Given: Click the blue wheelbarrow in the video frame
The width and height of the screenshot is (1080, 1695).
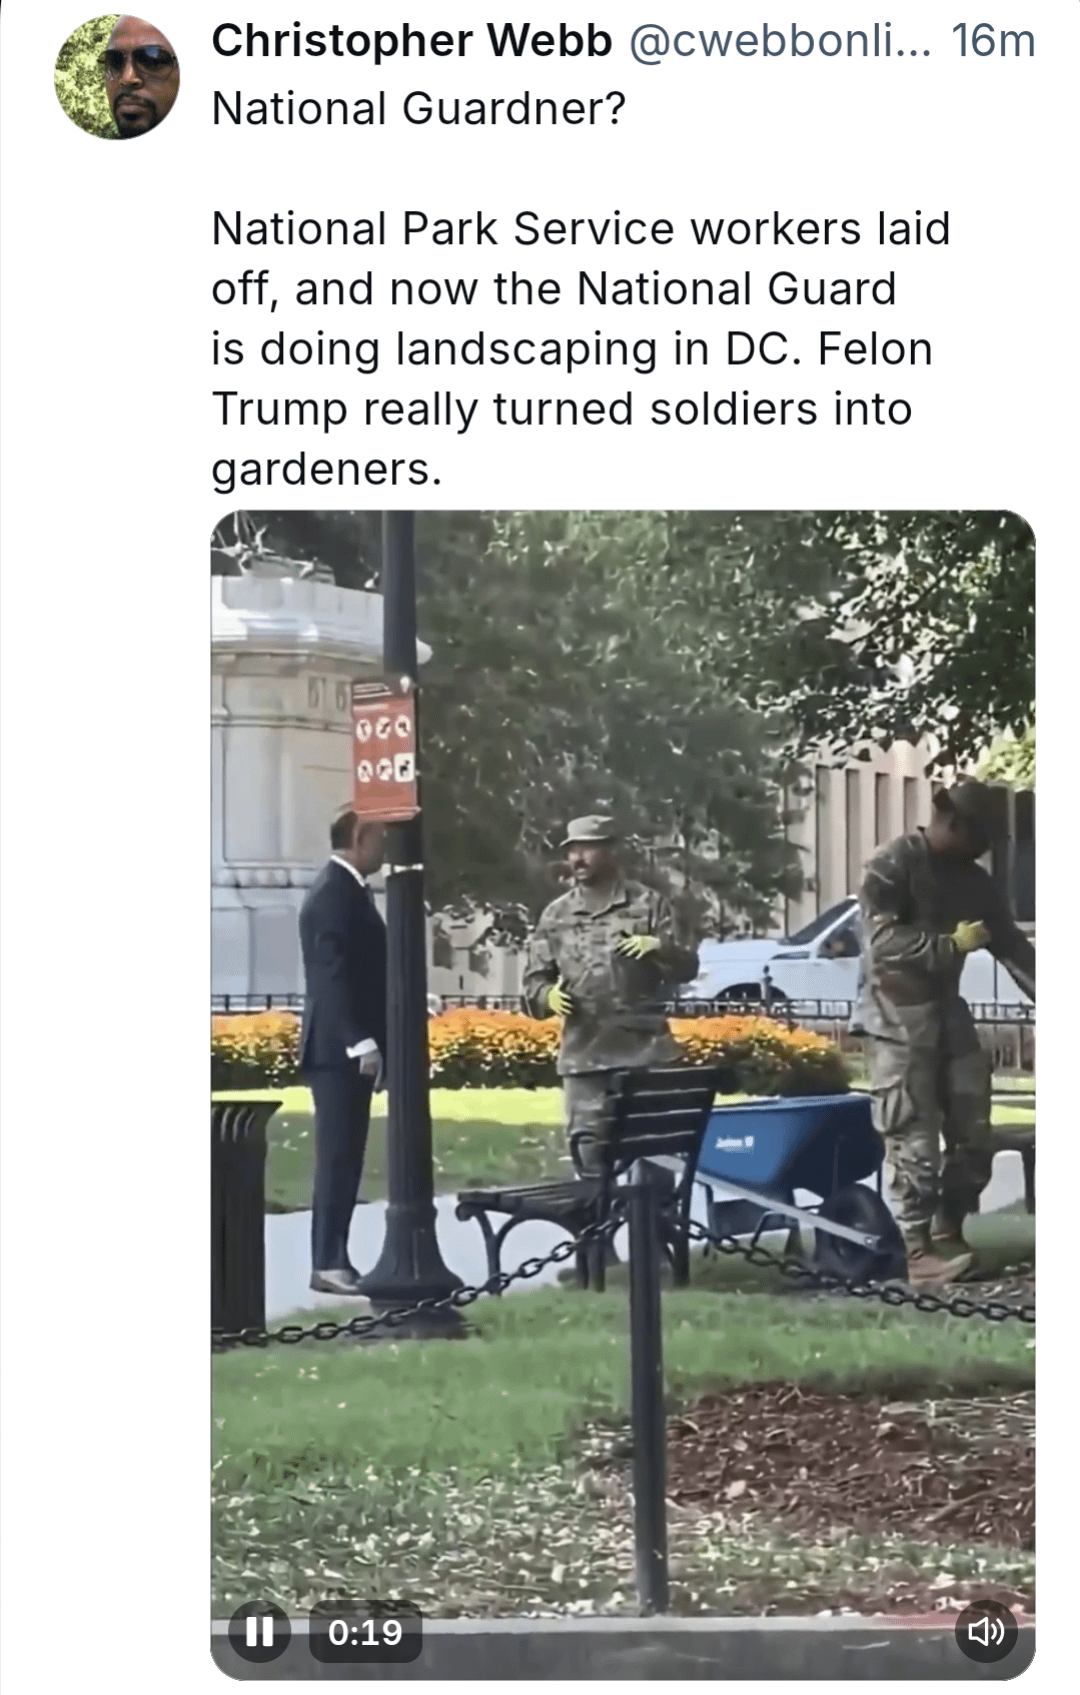Looking at the screenshot, I should point(790,1175).
